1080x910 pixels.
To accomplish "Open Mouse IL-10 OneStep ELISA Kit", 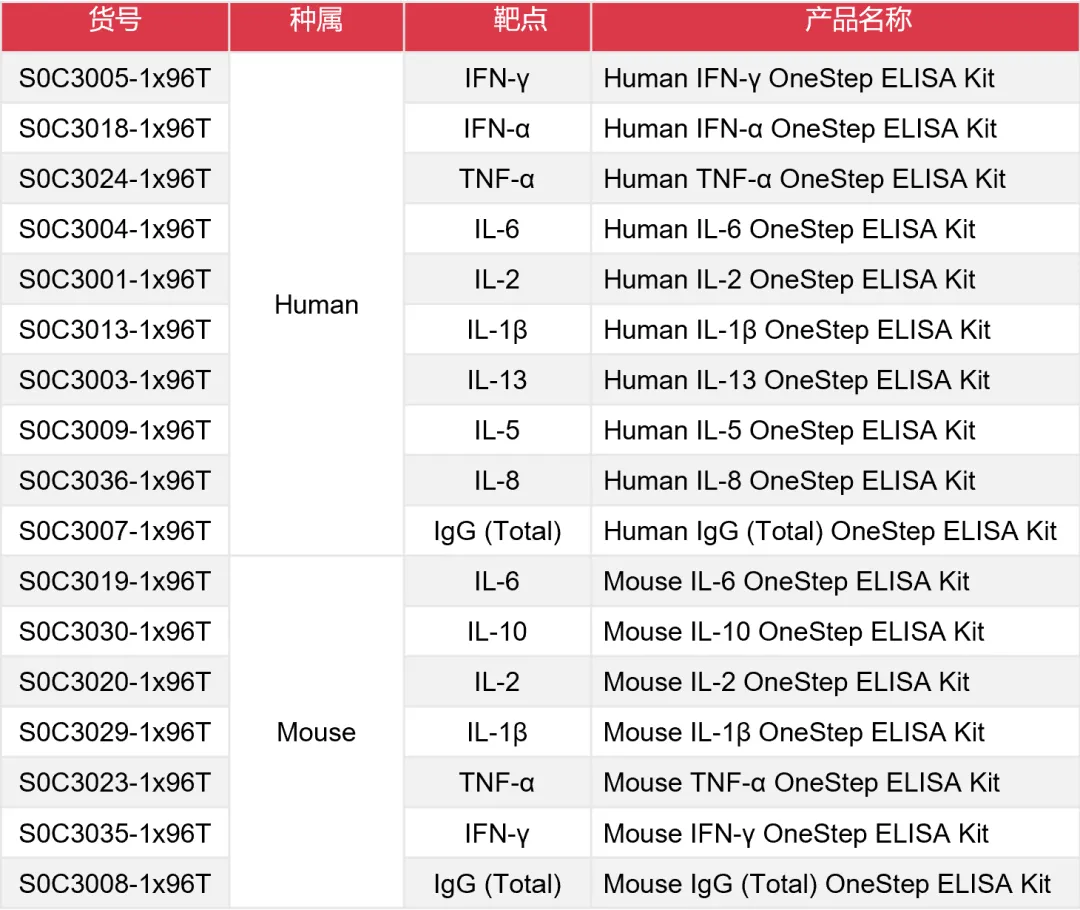I will tap(793, 632).
